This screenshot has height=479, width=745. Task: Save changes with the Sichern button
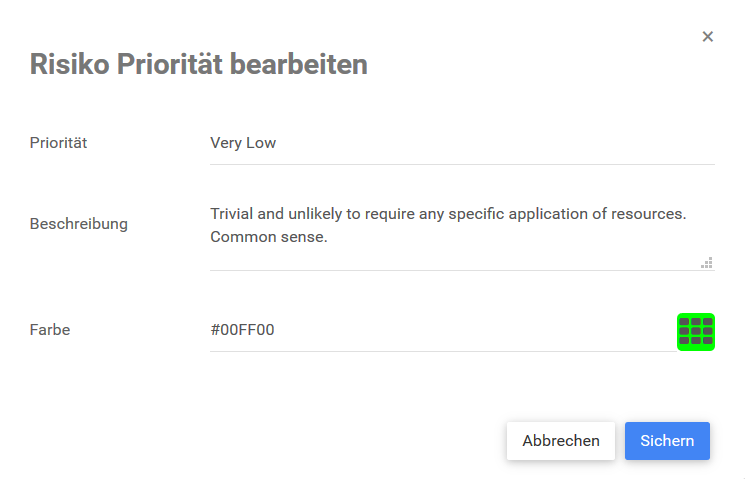click(667, 441)
